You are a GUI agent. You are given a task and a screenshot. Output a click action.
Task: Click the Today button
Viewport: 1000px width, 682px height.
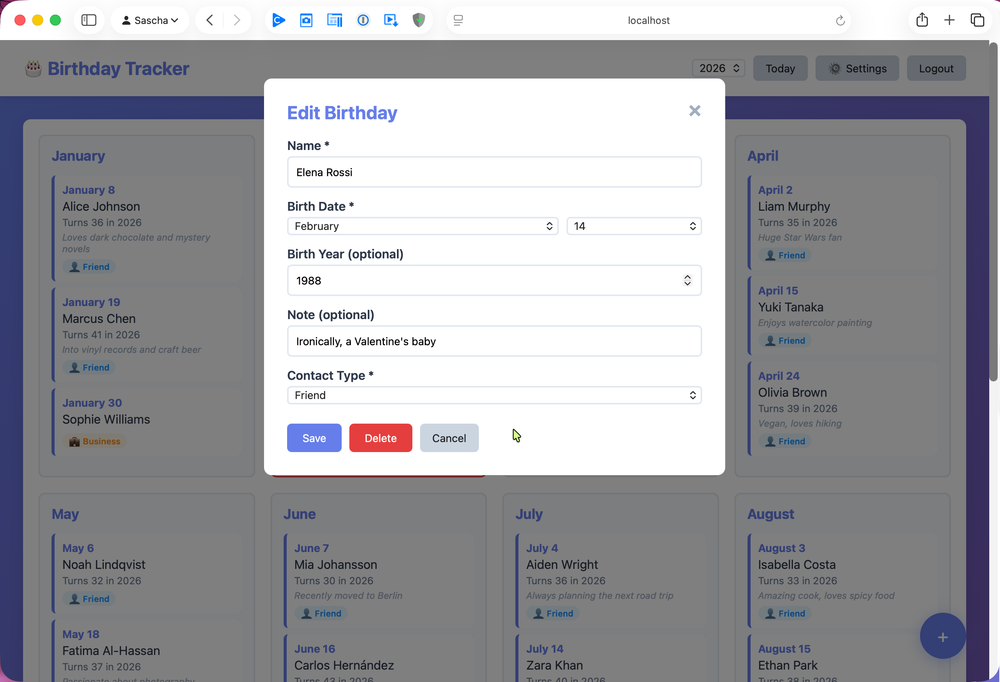(780, 68)
